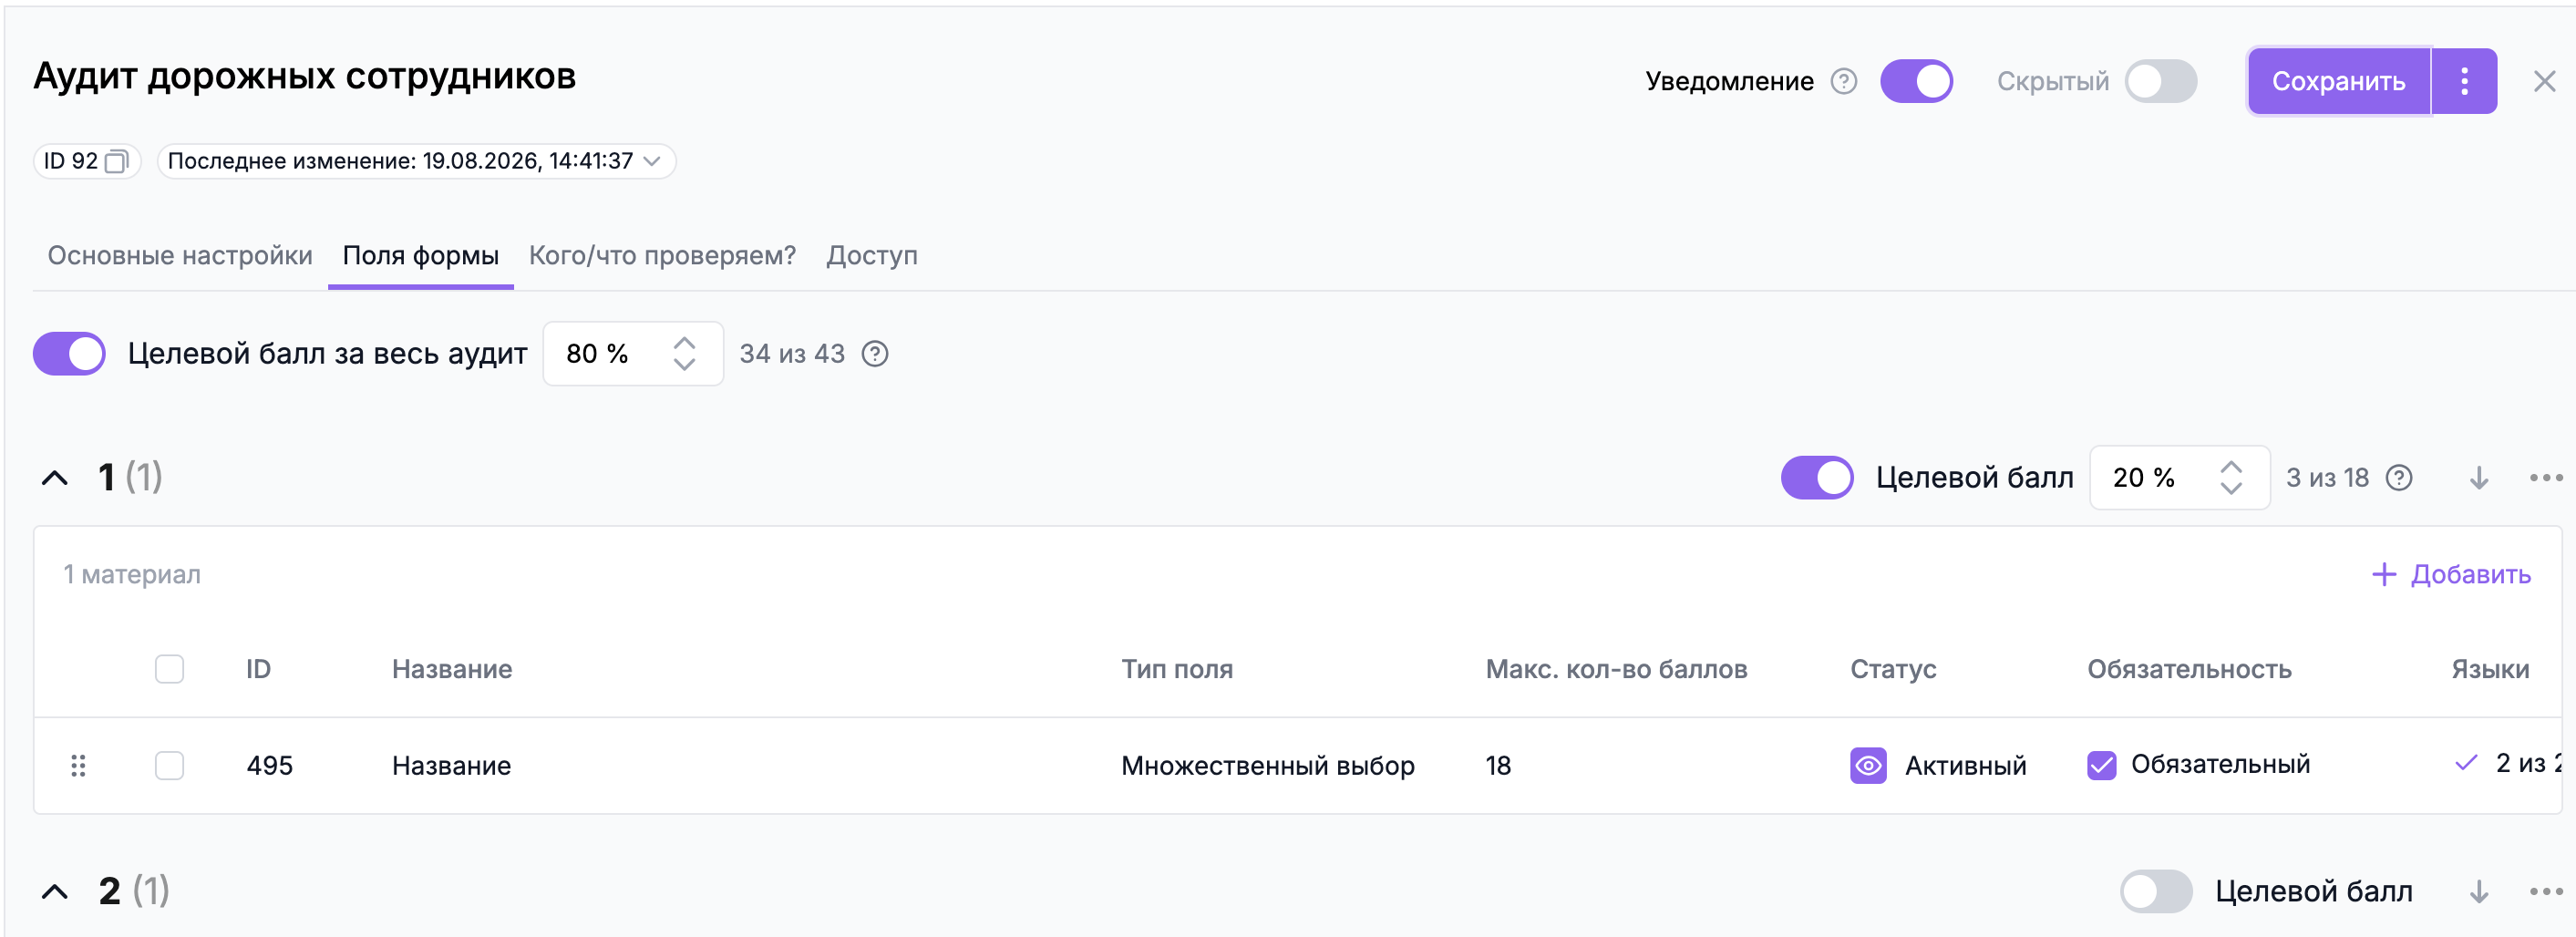Move section 1 down with the arrow
This screenshot has width=2576, height=937.
coord(2479,478)
